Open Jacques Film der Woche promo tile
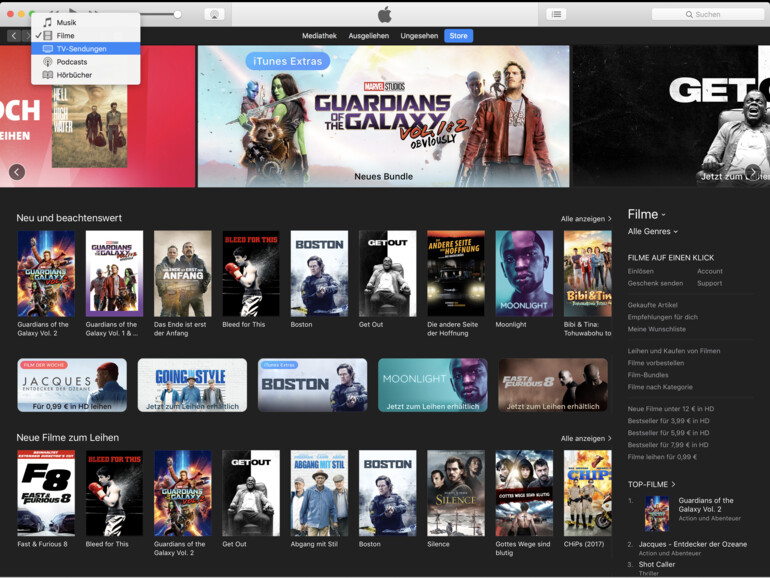The width and height of the screenshot is (770, 578). (x=72, y=385)
